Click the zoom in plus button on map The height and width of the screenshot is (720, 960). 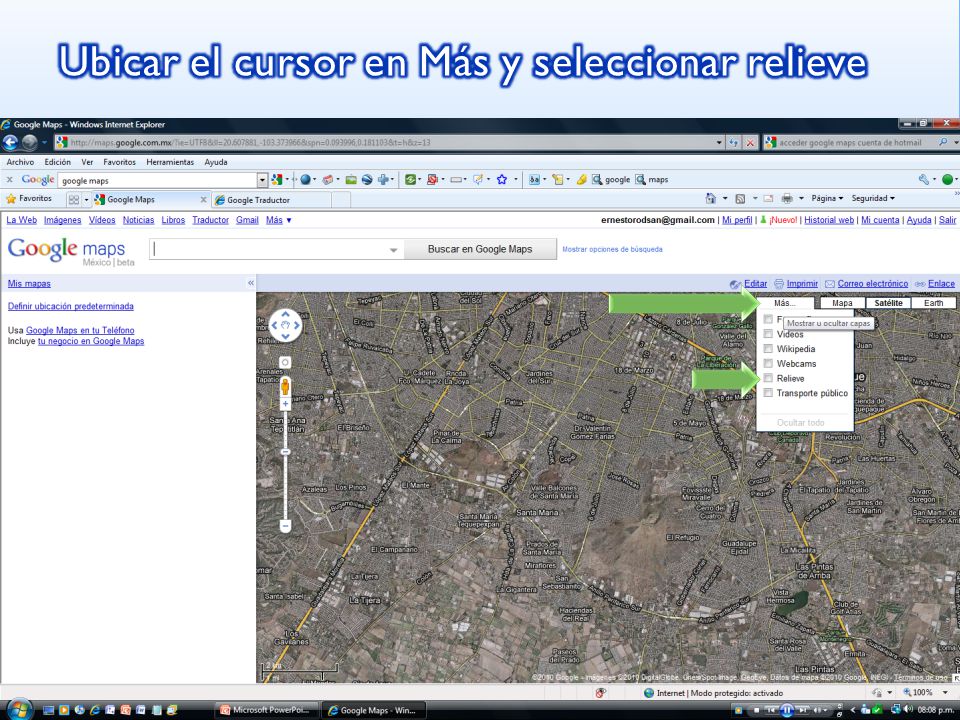click(285, 404)
